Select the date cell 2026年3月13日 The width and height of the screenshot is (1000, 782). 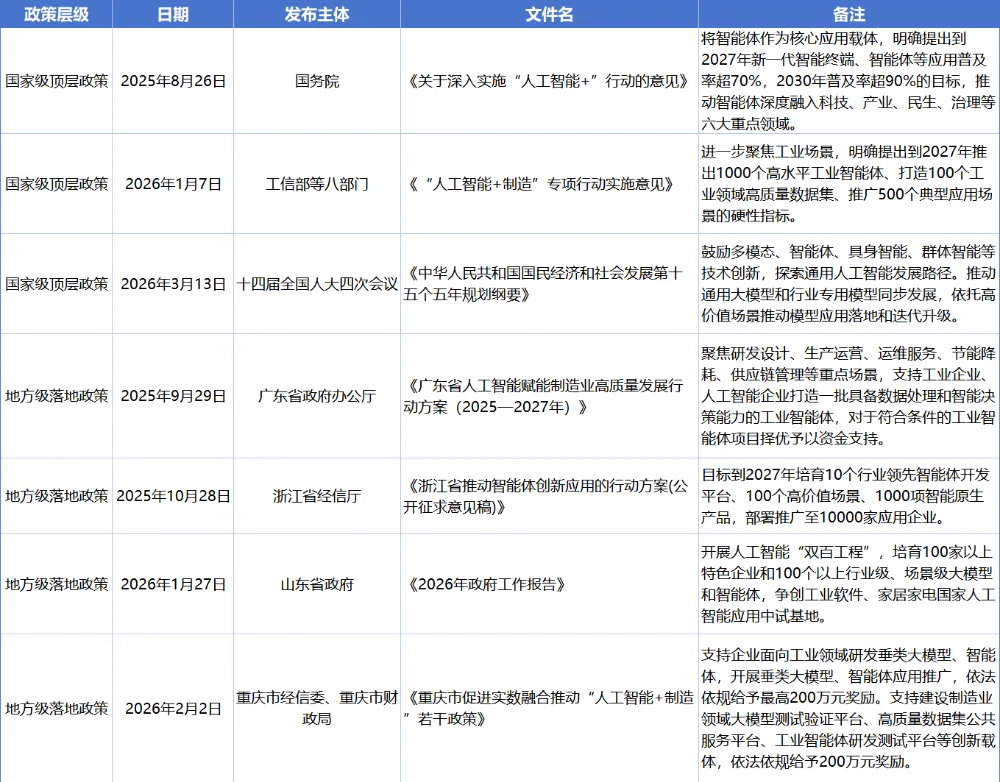pyautogui.click(x=173, y=284)
